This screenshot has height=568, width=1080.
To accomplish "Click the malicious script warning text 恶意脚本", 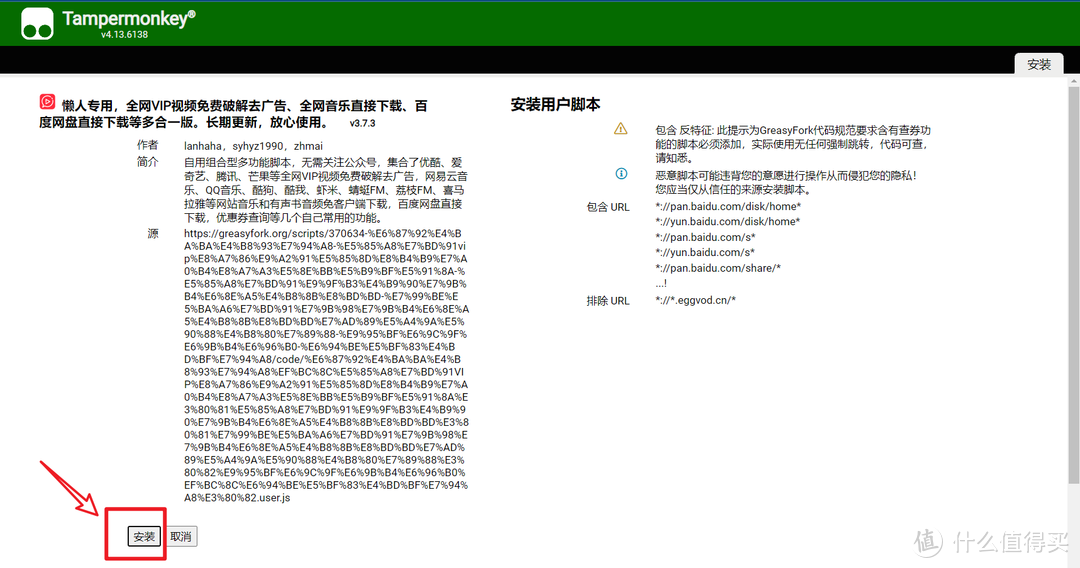I will [786, 182].
